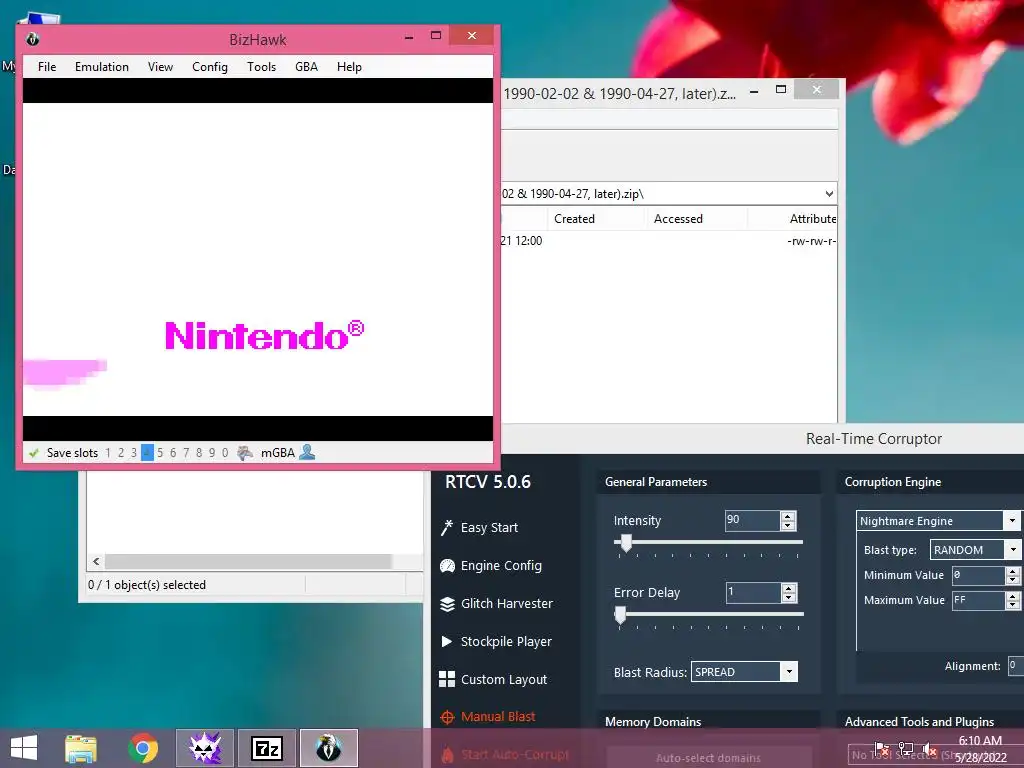
Task: Open the Help menu in BizHawk
Action: tap(349, 67)
